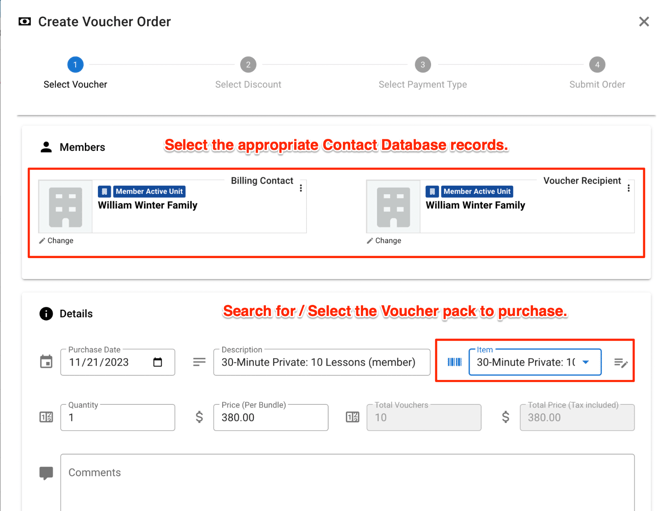The width and height of the screenshot is (670, 511).
Task: Click the Purchase Date field
Action: tap(105, 362)
